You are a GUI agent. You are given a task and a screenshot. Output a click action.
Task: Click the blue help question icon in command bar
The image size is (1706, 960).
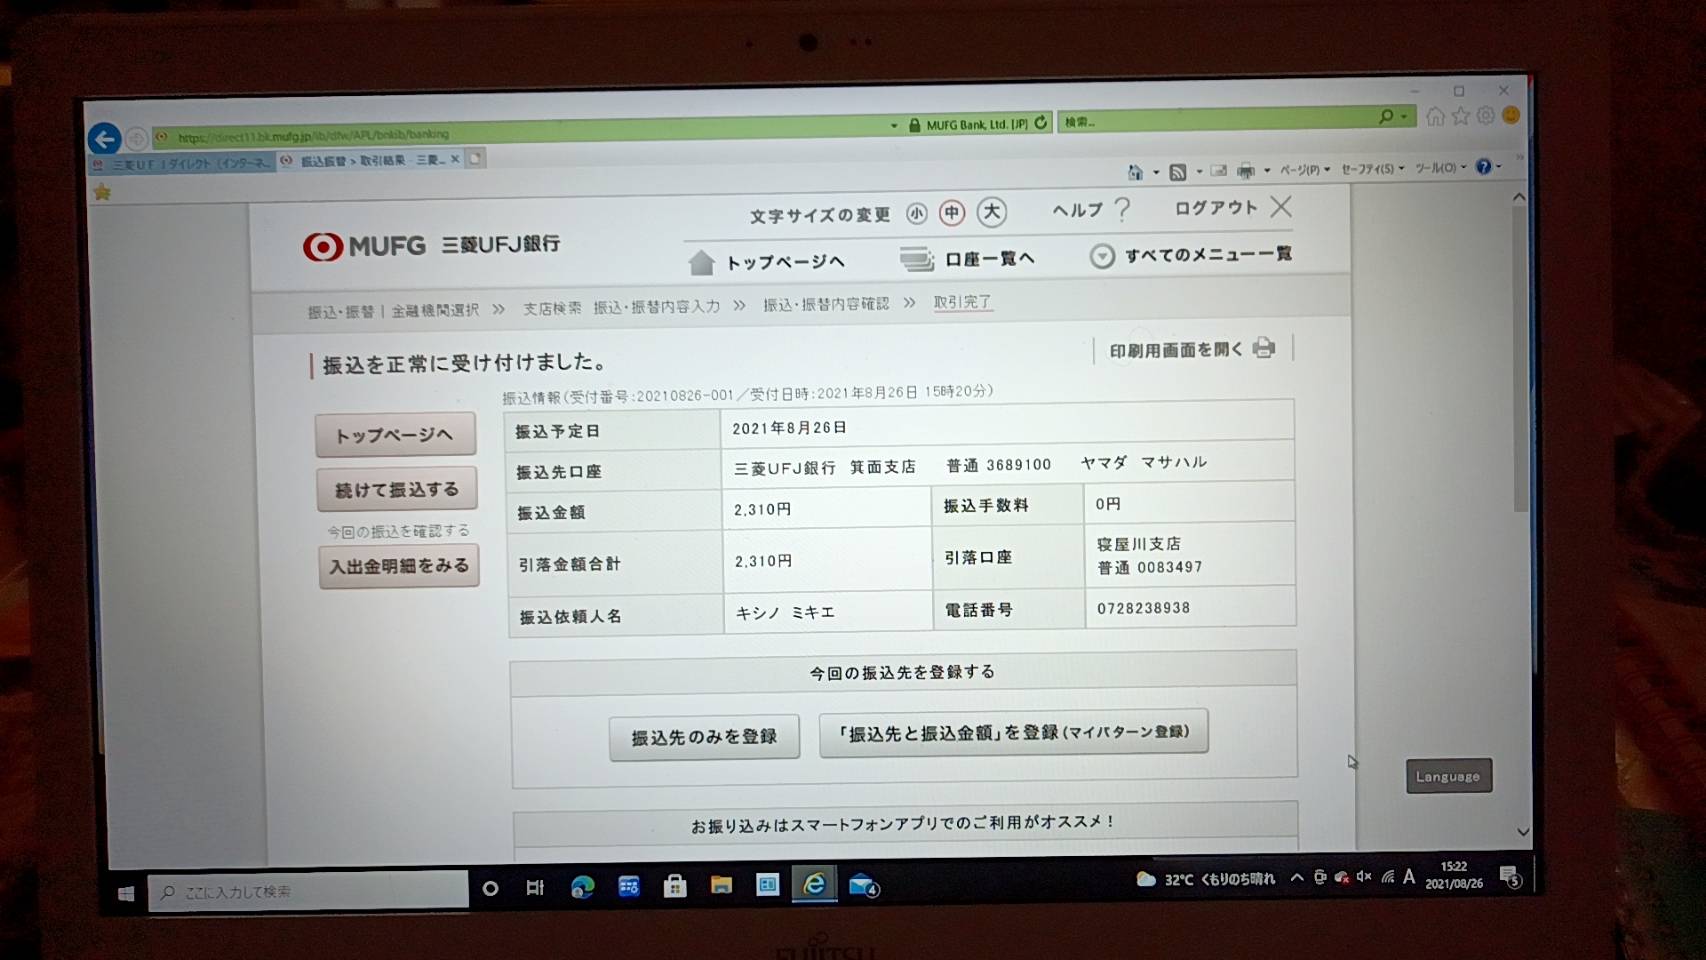(x=1484, y=167)
